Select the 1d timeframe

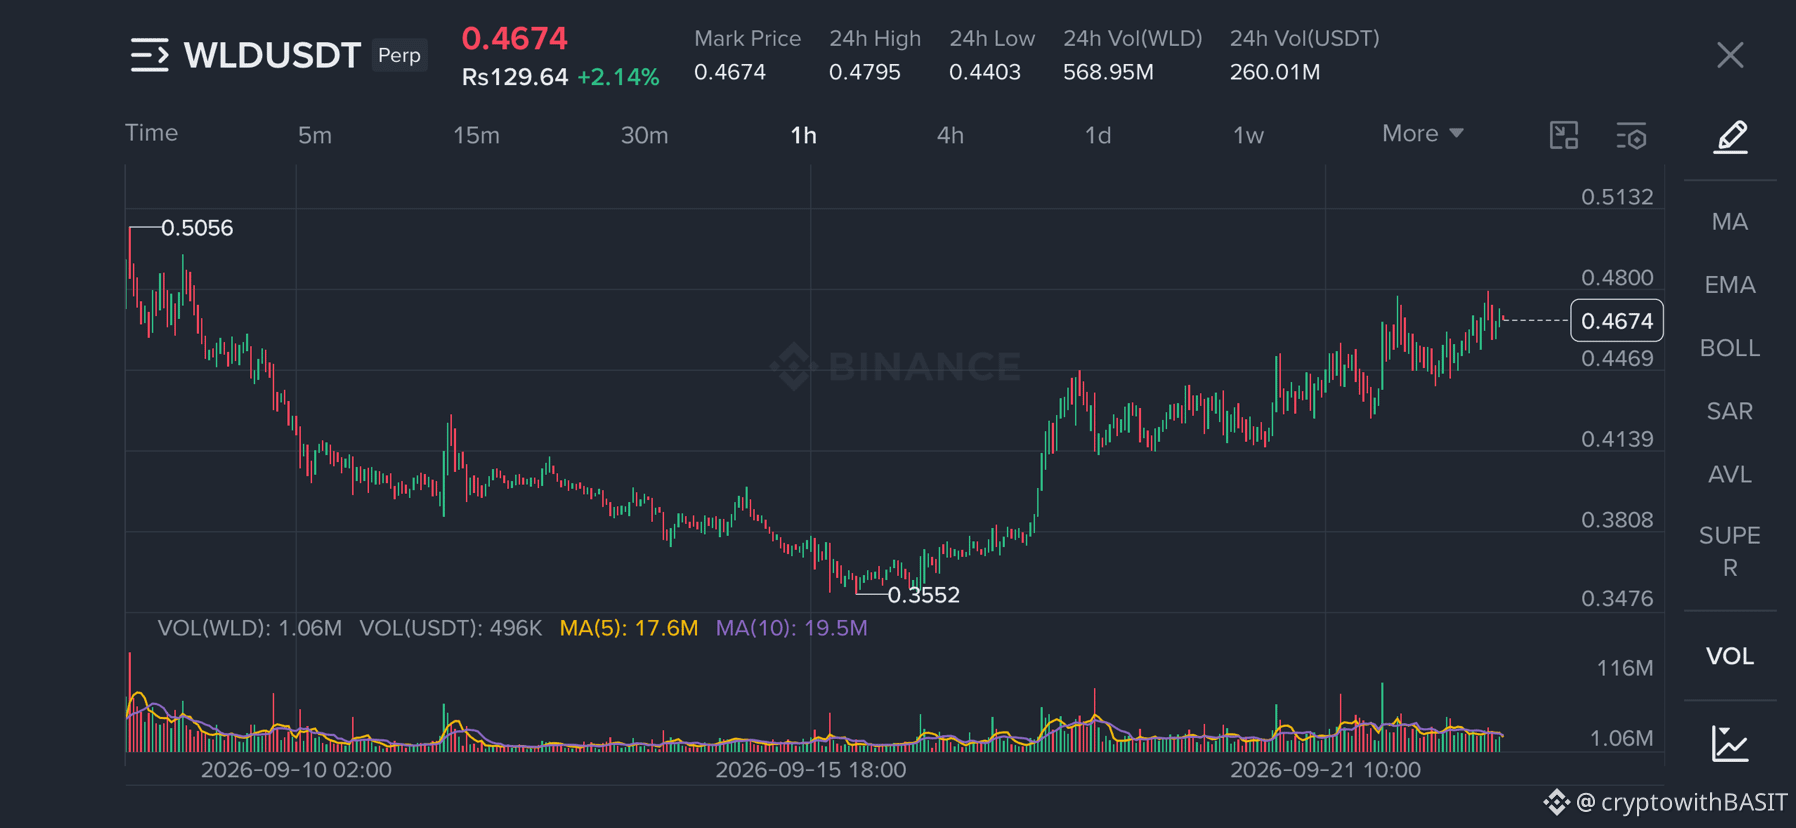point(1098,135)
